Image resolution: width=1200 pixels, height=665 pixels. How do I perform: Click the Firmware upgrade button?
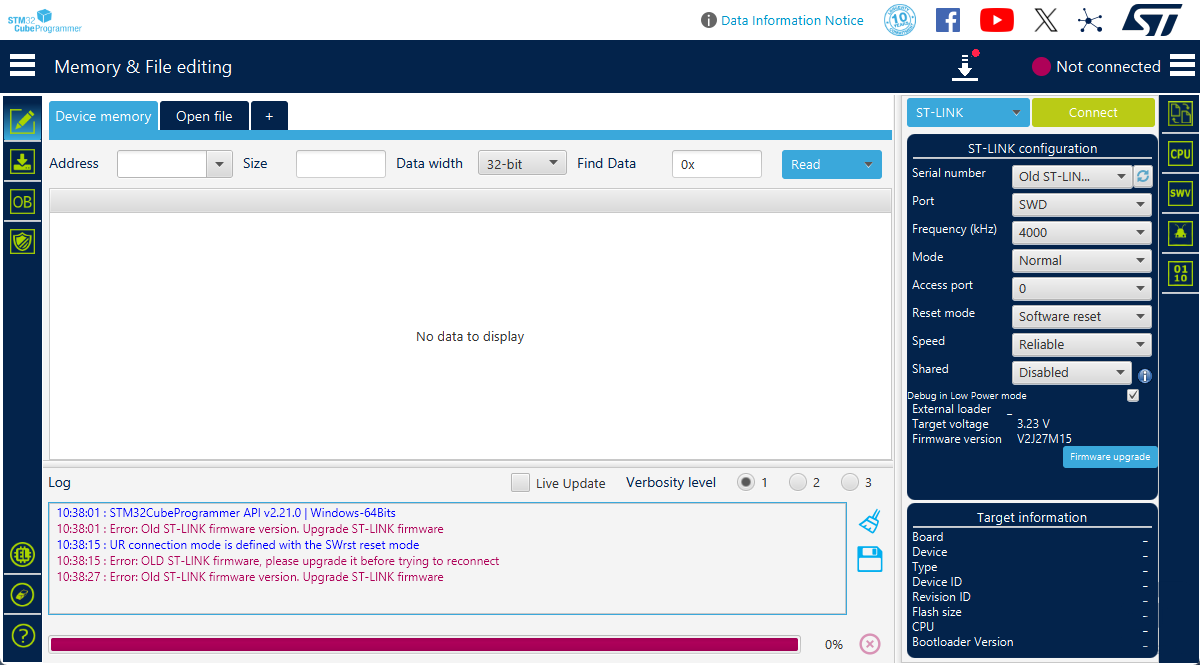tap(1109, 457)
